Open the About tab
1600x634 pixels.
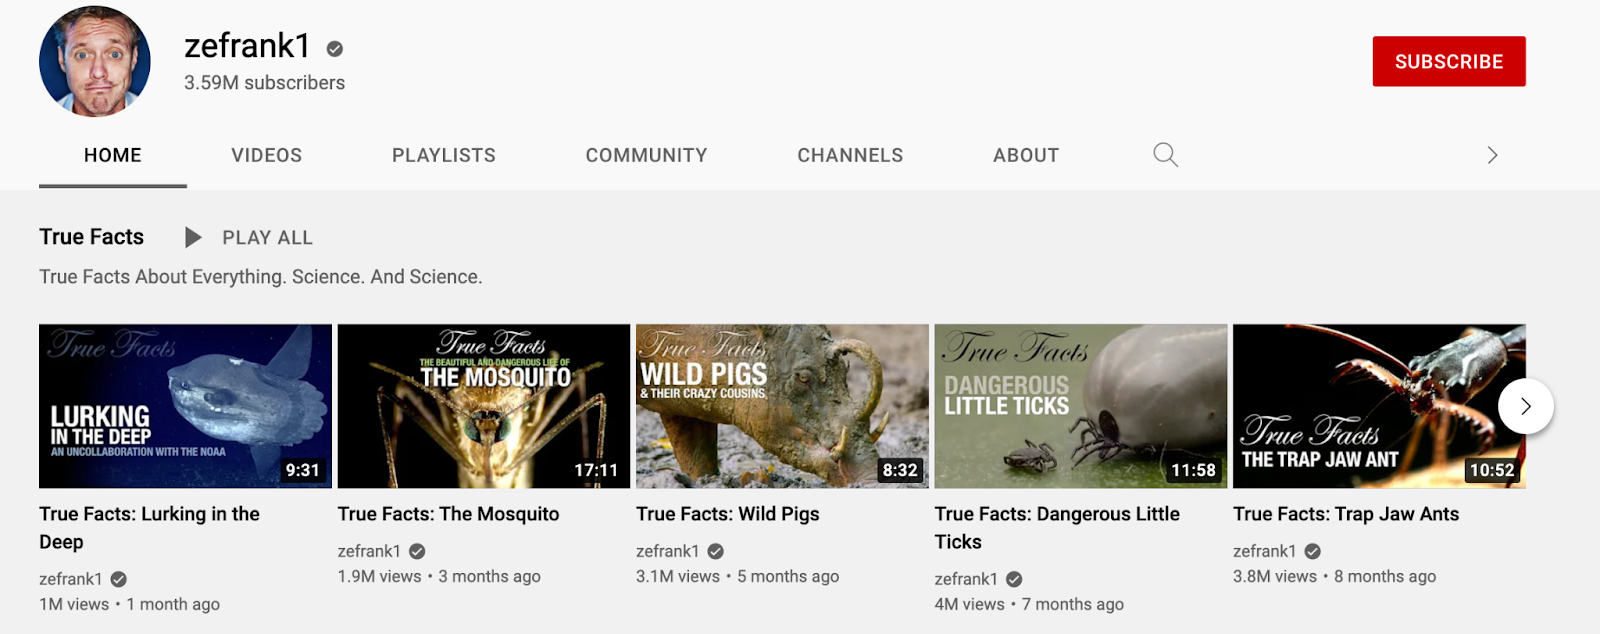1026,155
